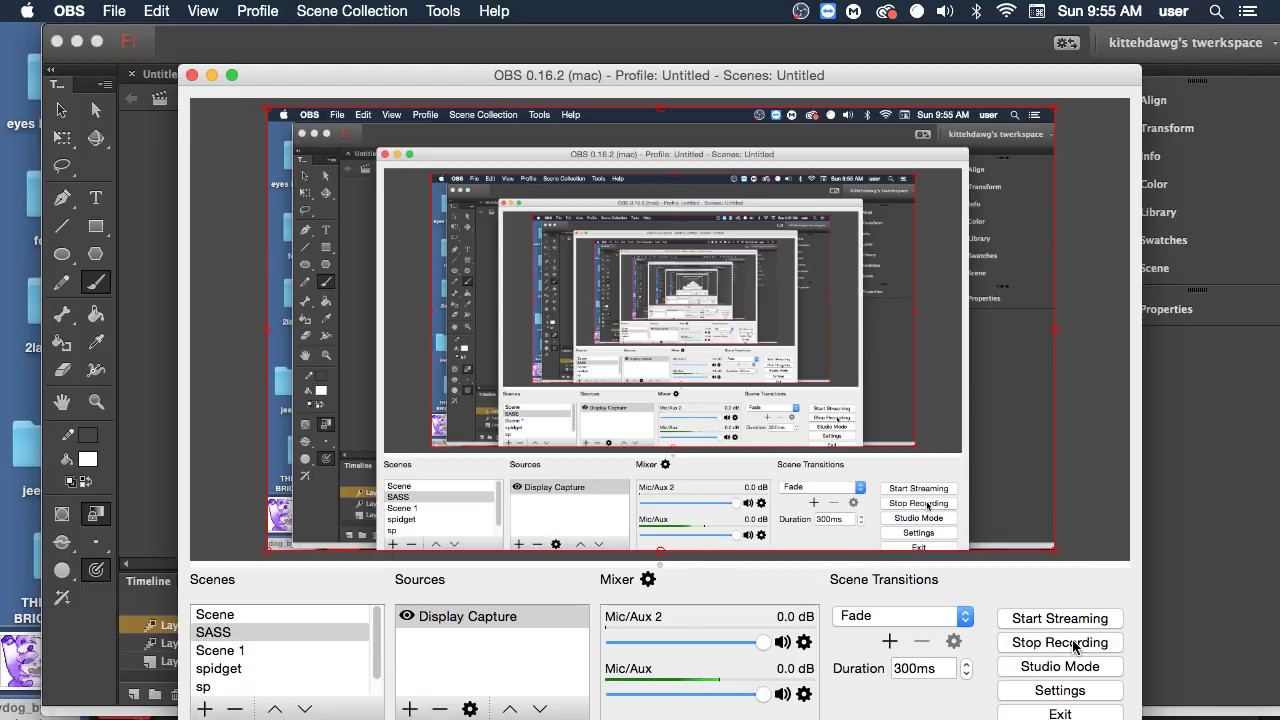
Task: Select the Zoom magnifier tool
Action: coord(96,401)
